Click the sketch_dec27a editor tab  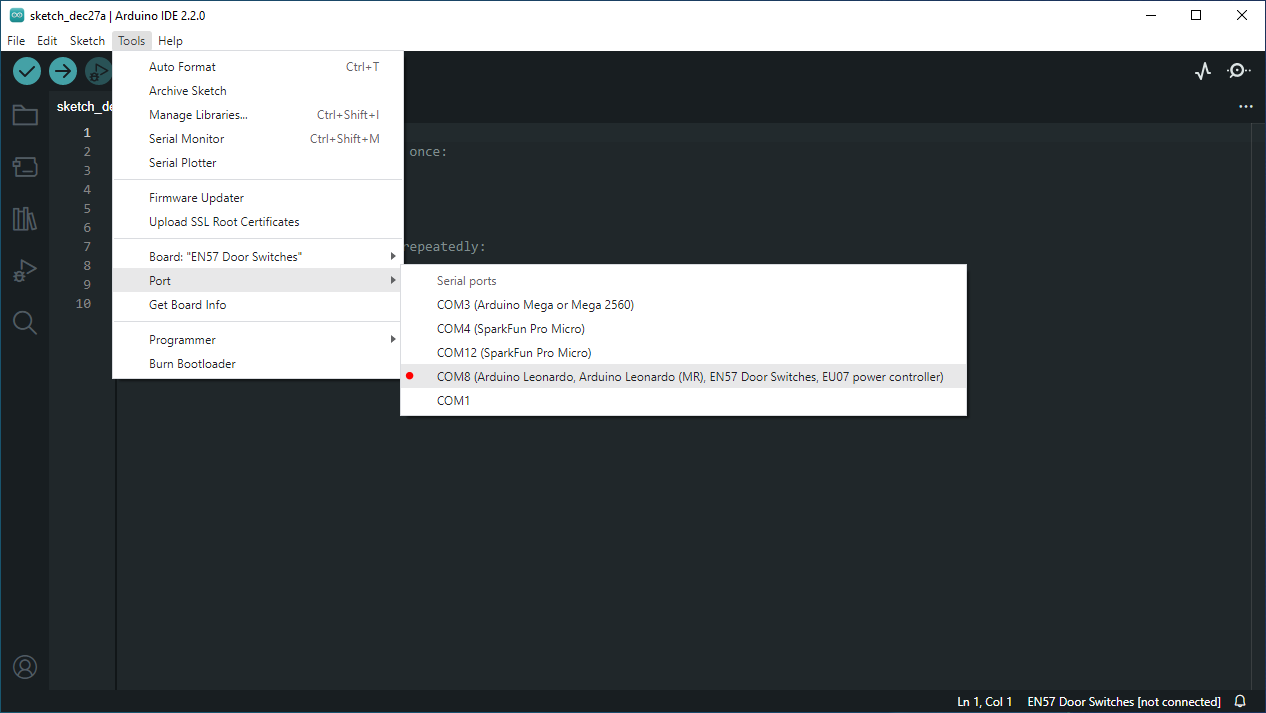(x=82, y=106)
